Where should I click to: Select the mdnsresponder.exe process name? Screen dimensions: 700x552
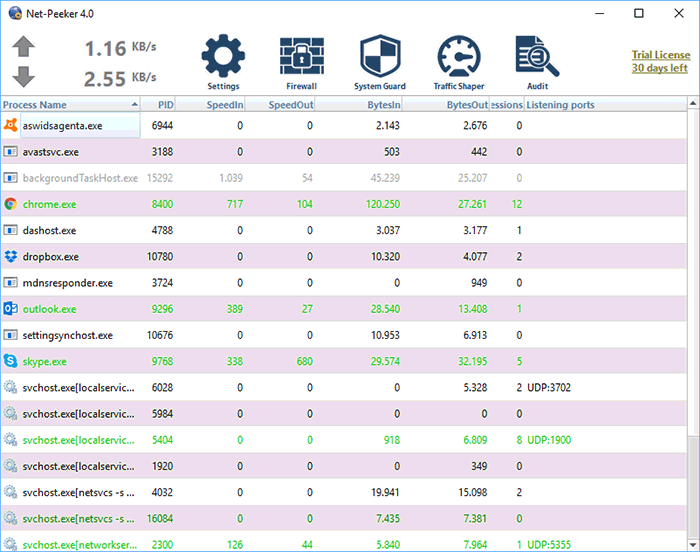(68, 283)
